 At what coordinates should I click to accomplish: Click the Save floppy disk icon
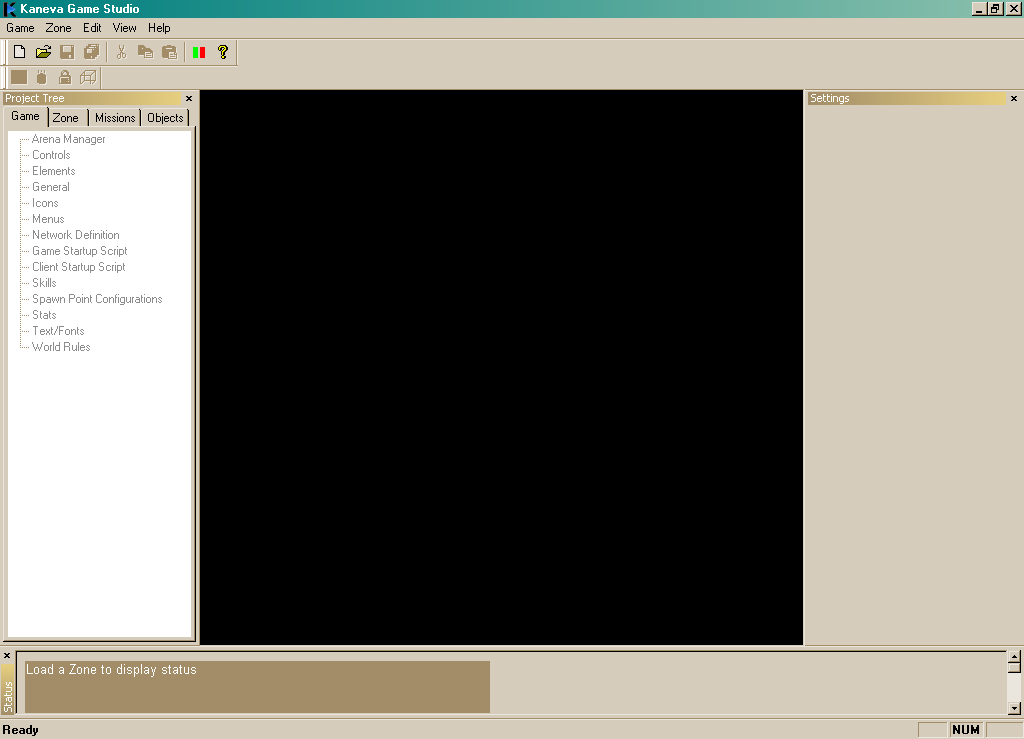[x=67, y=52]
